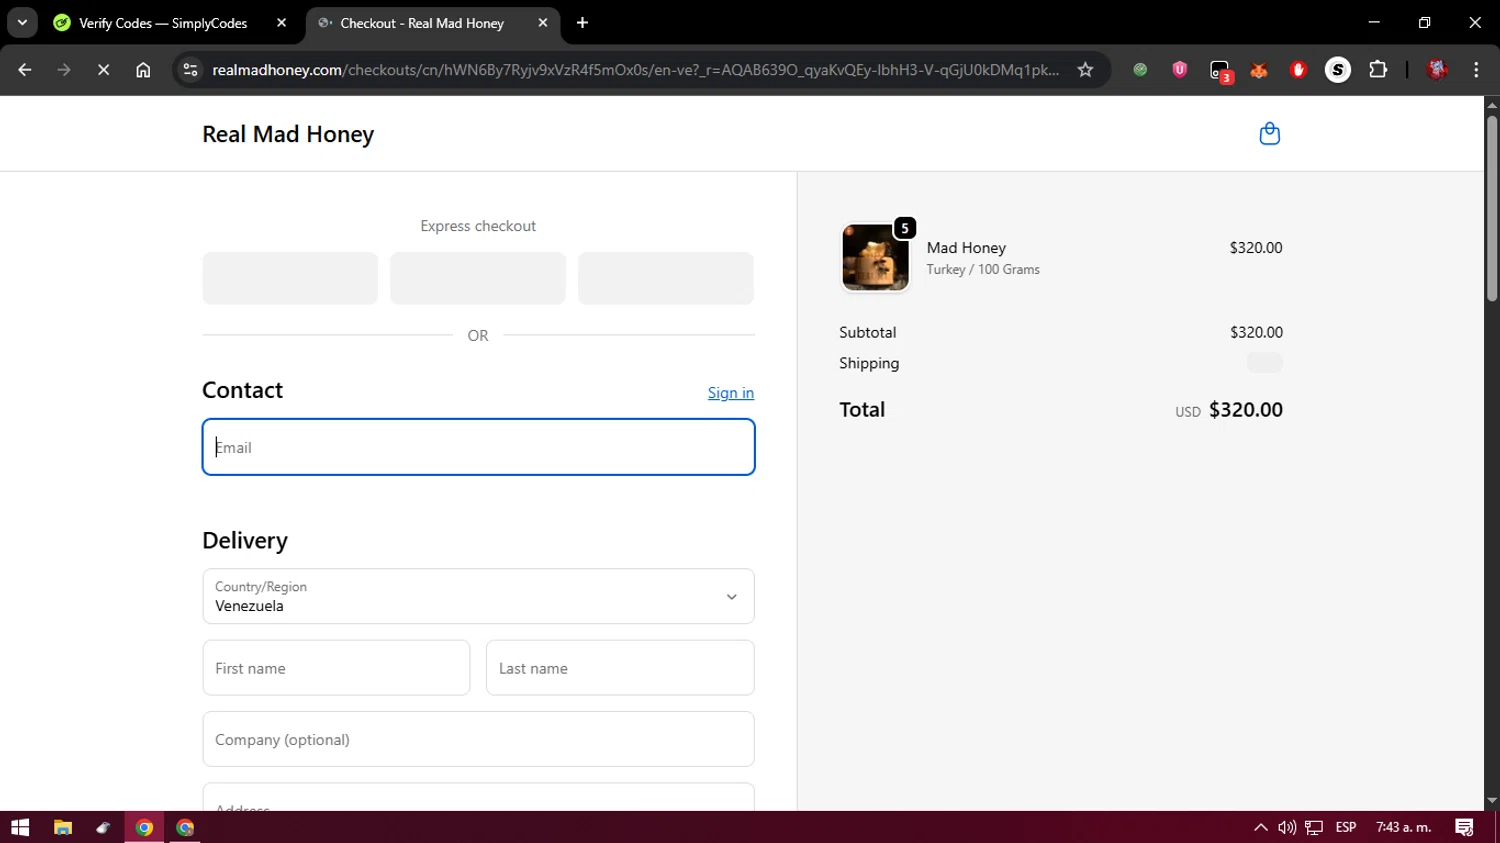Open site information icon in address bar

pos(190,70)
